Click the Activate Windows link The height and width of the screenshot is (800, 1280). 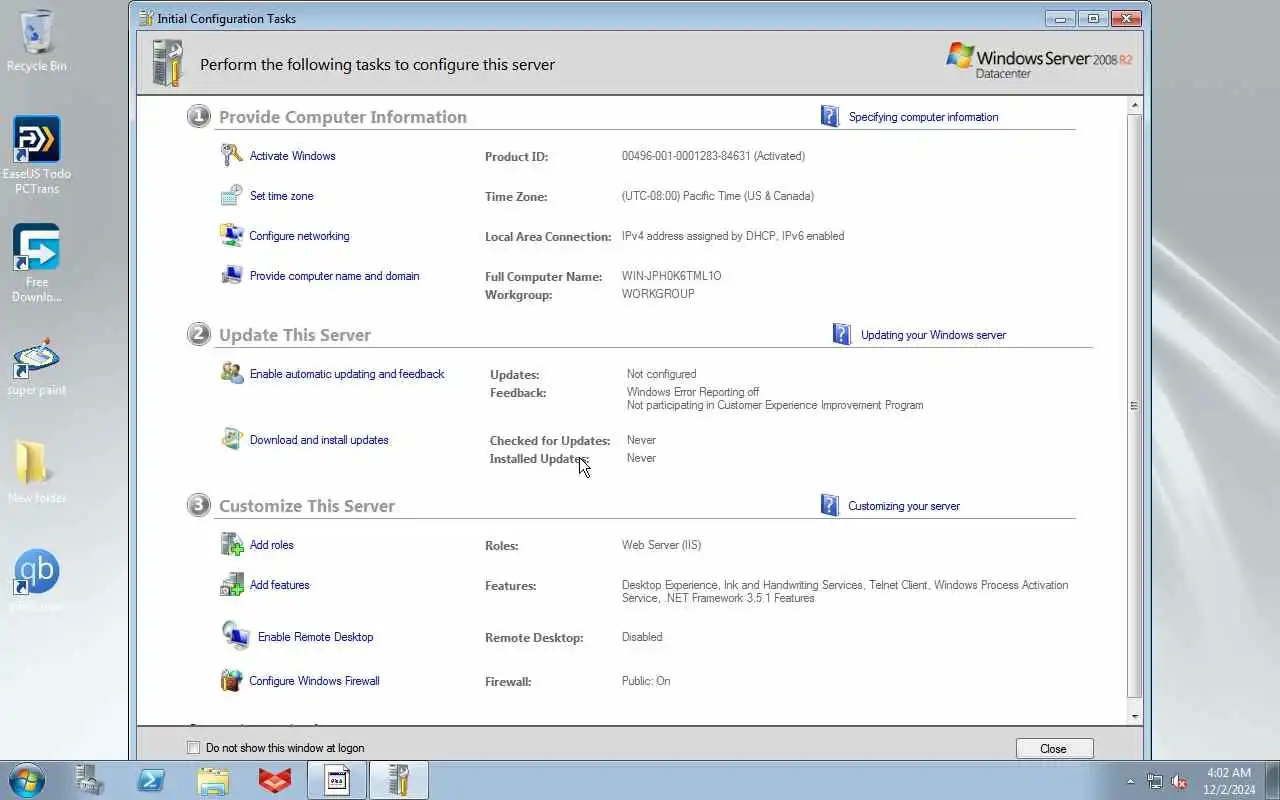292,156
